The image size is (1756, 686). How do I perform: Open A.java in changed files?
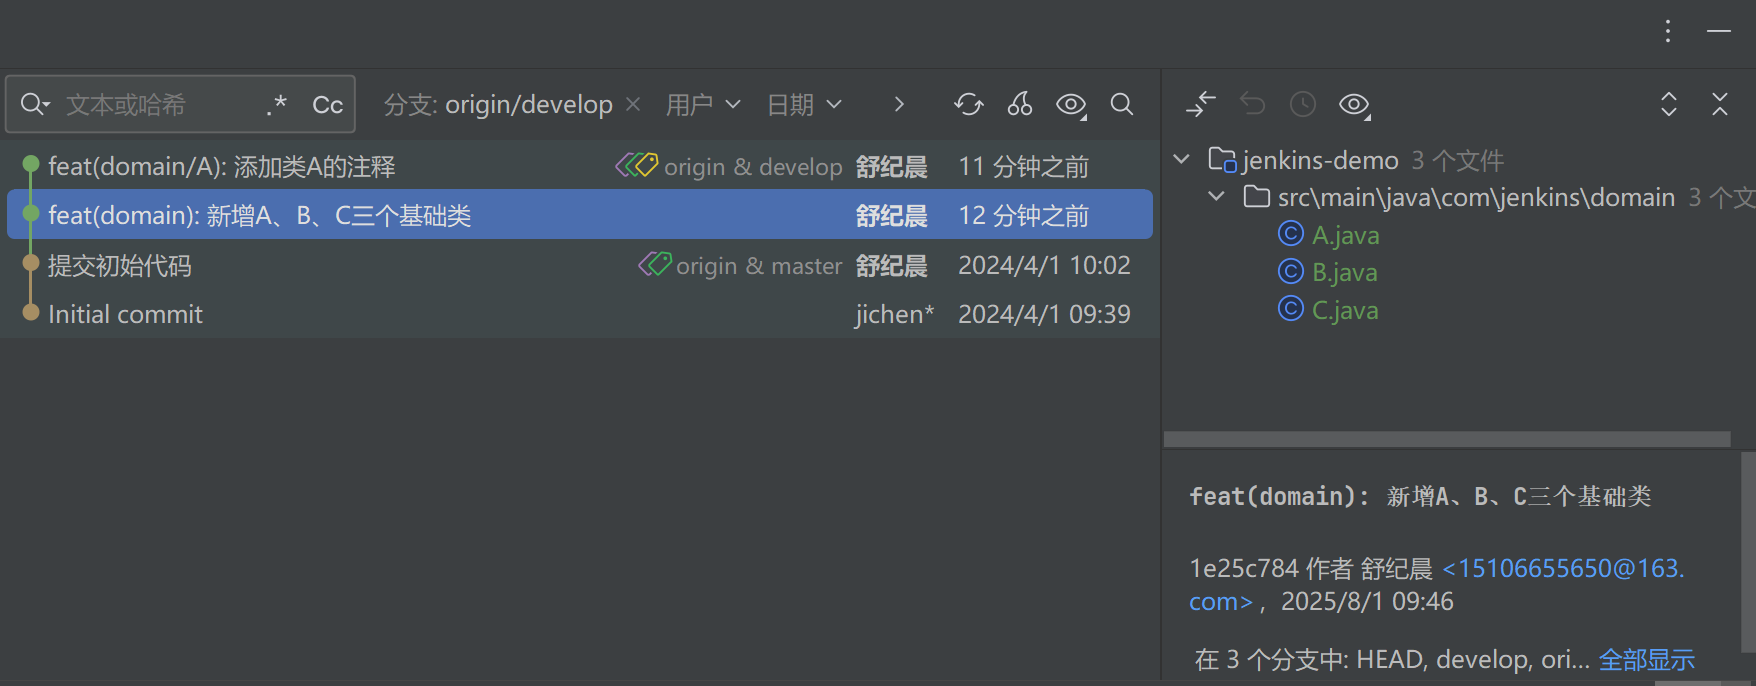pos(1345,235)
